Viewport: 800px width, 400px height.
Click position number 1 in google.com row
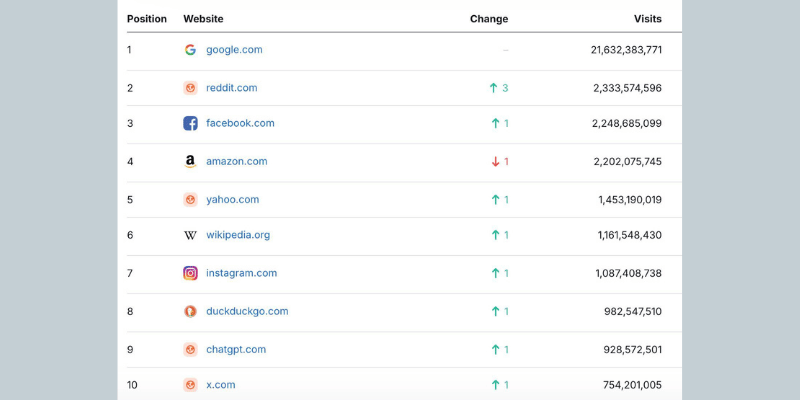[x=129, y=49]
